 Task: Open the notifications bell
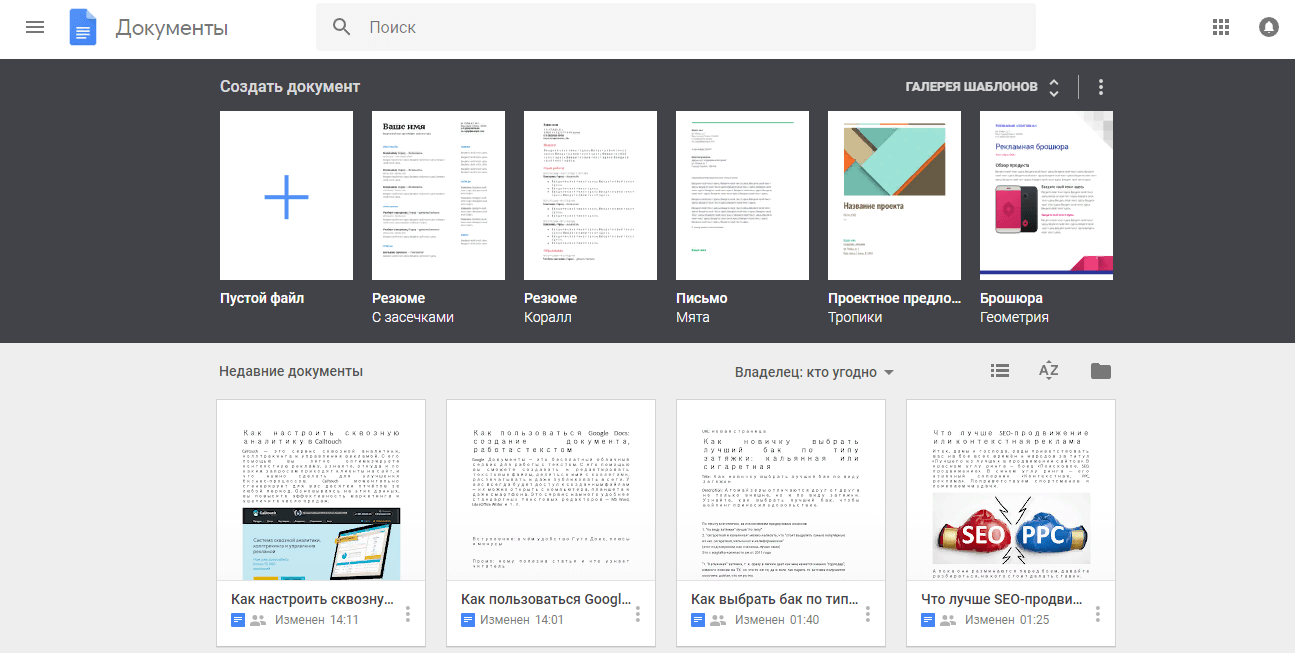click(1269, 27)
